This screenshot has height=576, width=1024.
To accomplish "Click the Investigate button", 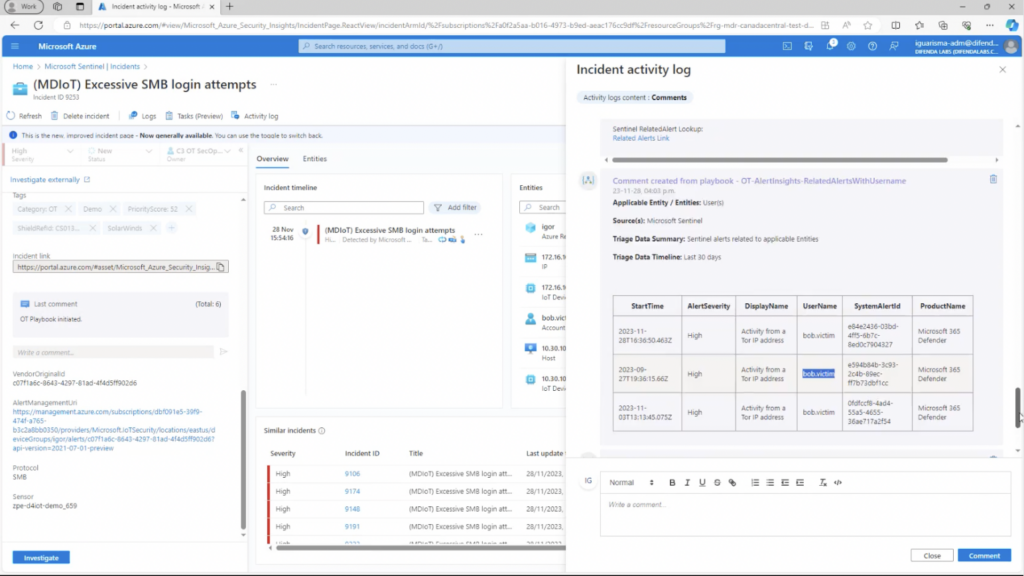I will pyautogui.click(x=41, y=558).
